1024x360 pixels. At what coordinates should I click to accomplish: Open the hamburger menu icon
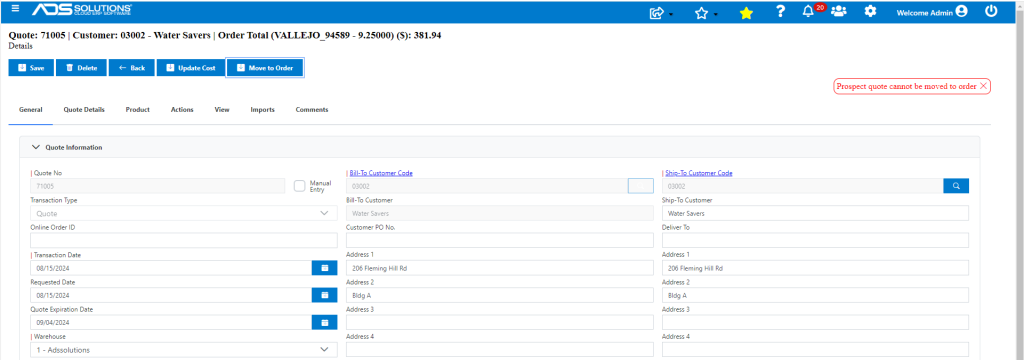coord(16,9)
